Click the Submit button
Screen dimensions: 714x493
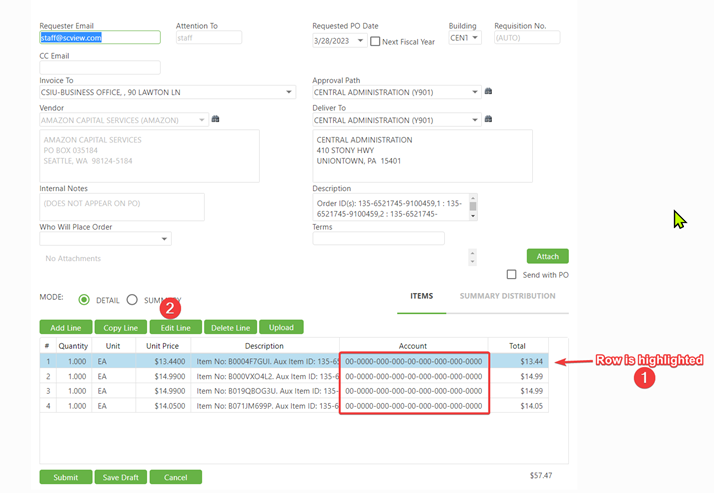66,477
